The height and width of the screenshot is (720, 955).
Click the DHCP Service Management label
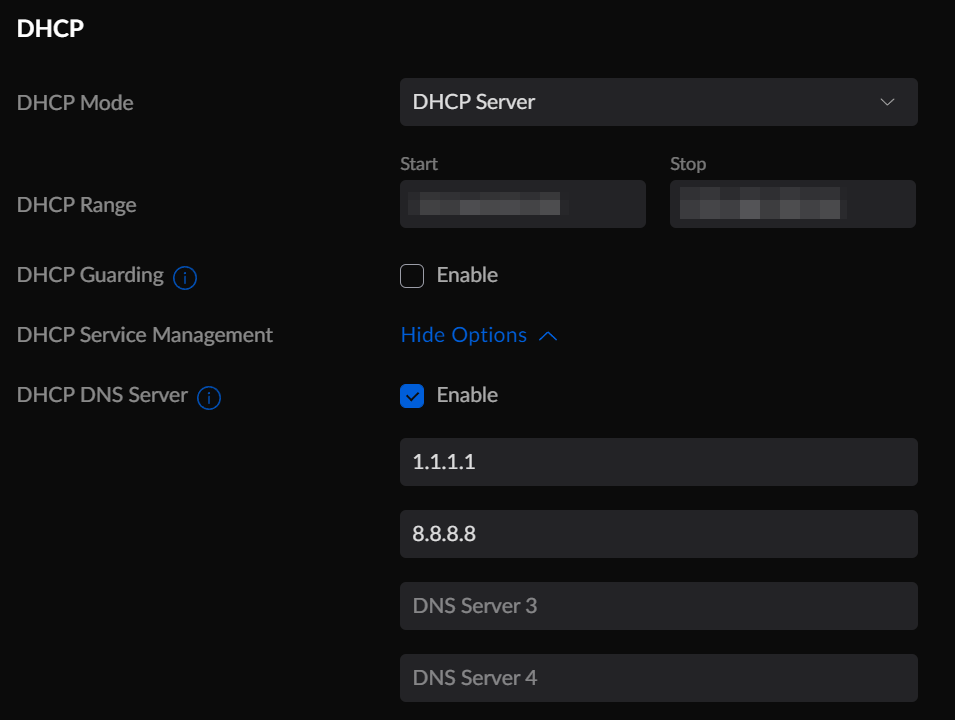pos(145,335)
